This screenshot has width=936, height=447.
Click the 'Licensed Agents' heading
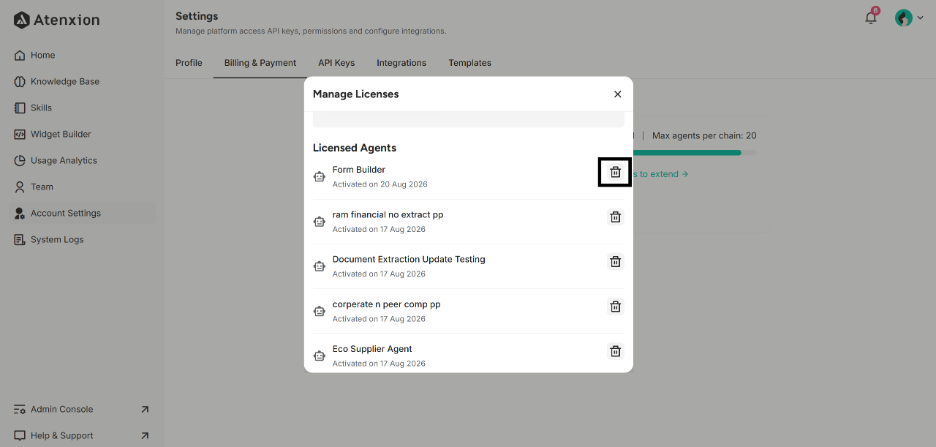click(355, 147)
